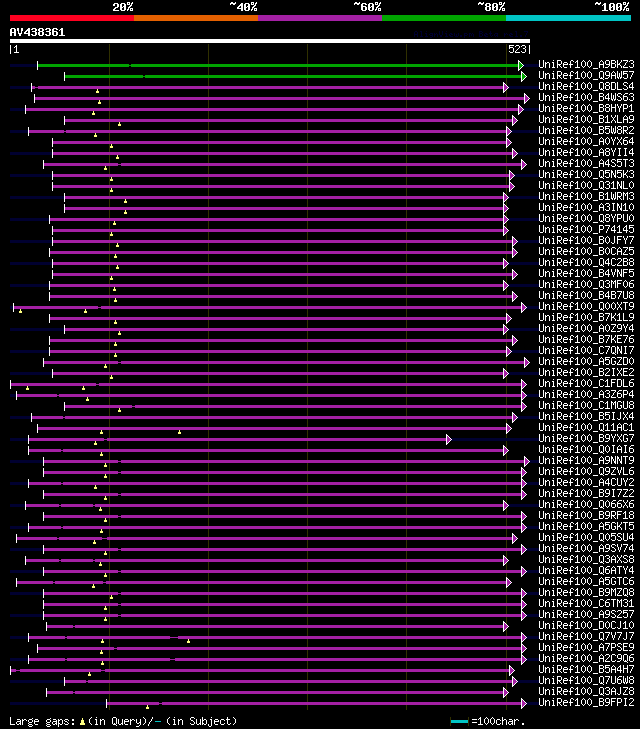Click the UniRef100_B9FPI2 label
This screenshot has height=729, width=640.
pyautogui.click(x=586, y=702)
